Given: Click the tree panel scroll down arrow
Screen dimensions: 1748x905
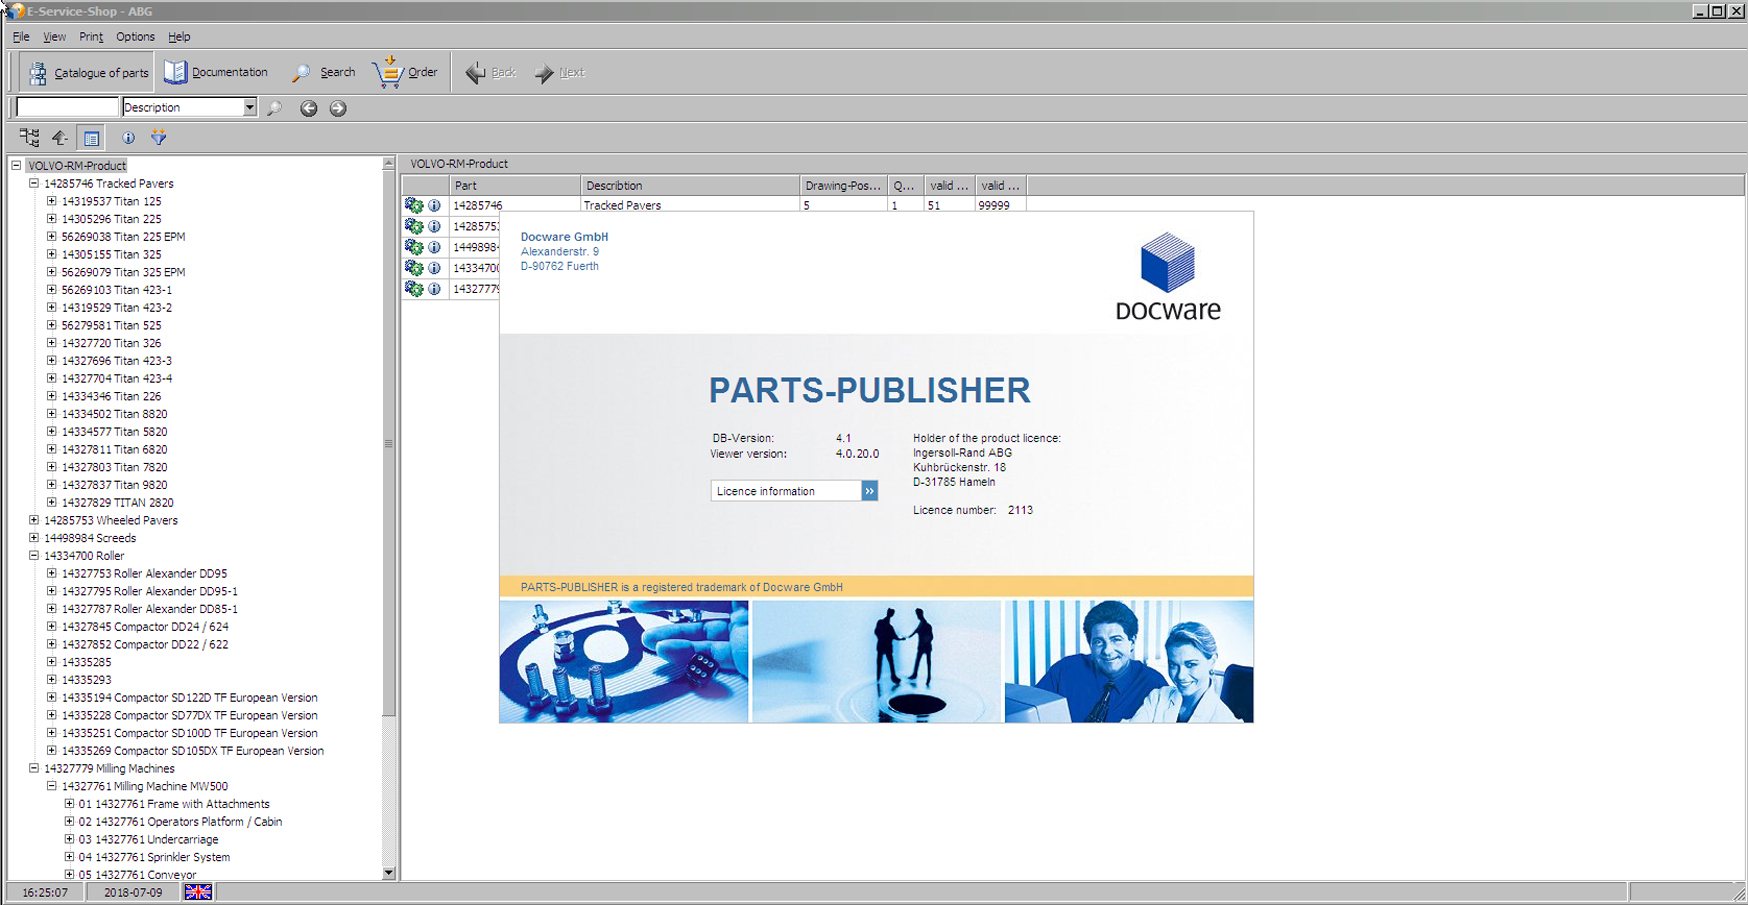Looking at the screenshot, I should 389,873.
